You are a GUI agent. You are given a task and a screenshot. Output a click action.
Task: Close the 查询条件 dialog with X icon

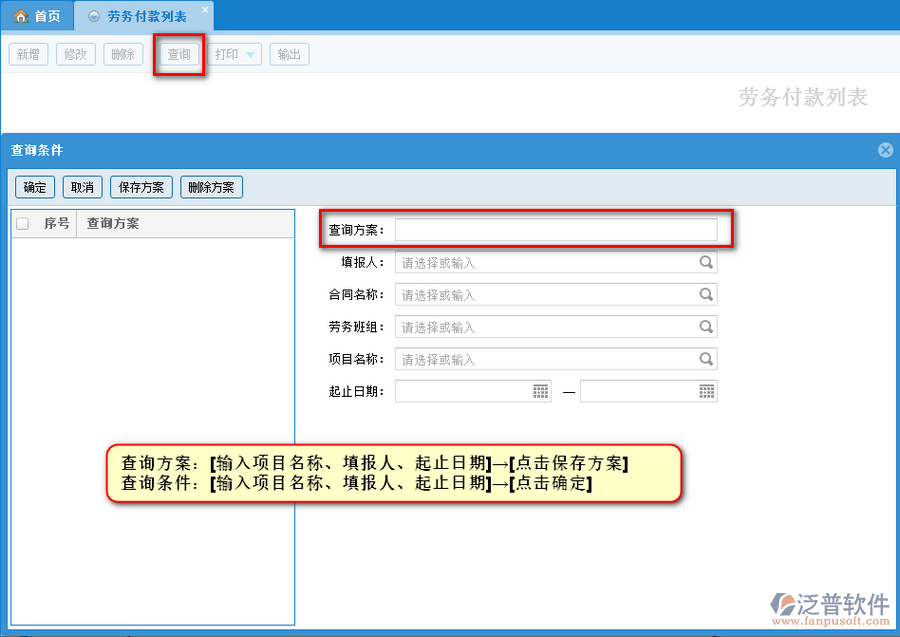885,150
